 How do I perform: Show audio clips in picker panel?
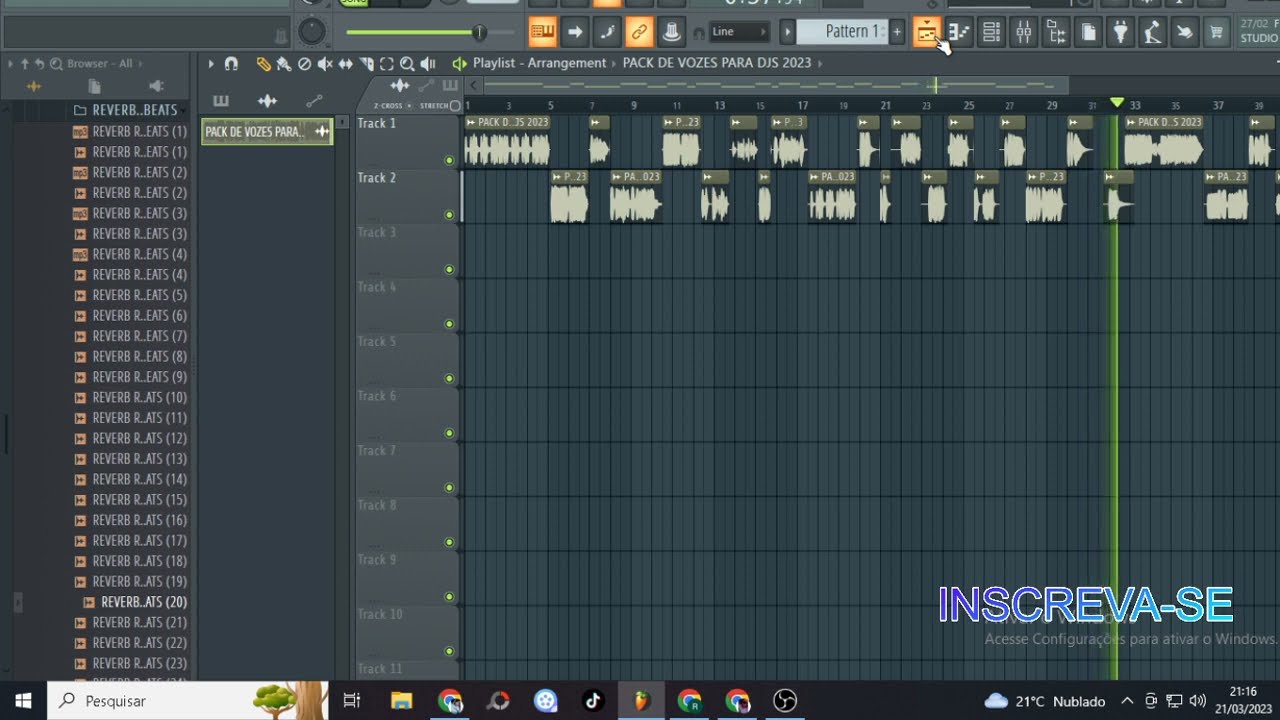point(267,101)
